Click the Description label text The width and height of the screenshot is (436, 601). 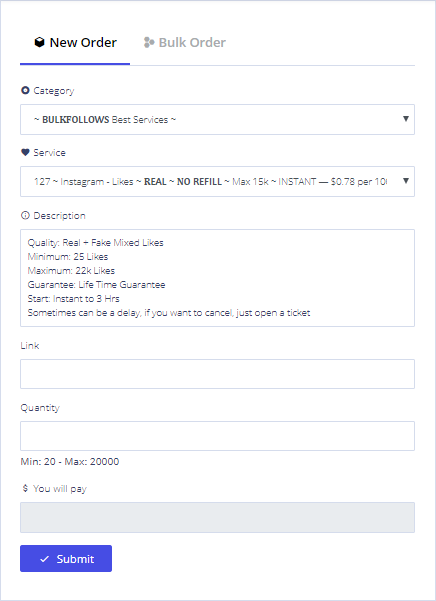59,216
